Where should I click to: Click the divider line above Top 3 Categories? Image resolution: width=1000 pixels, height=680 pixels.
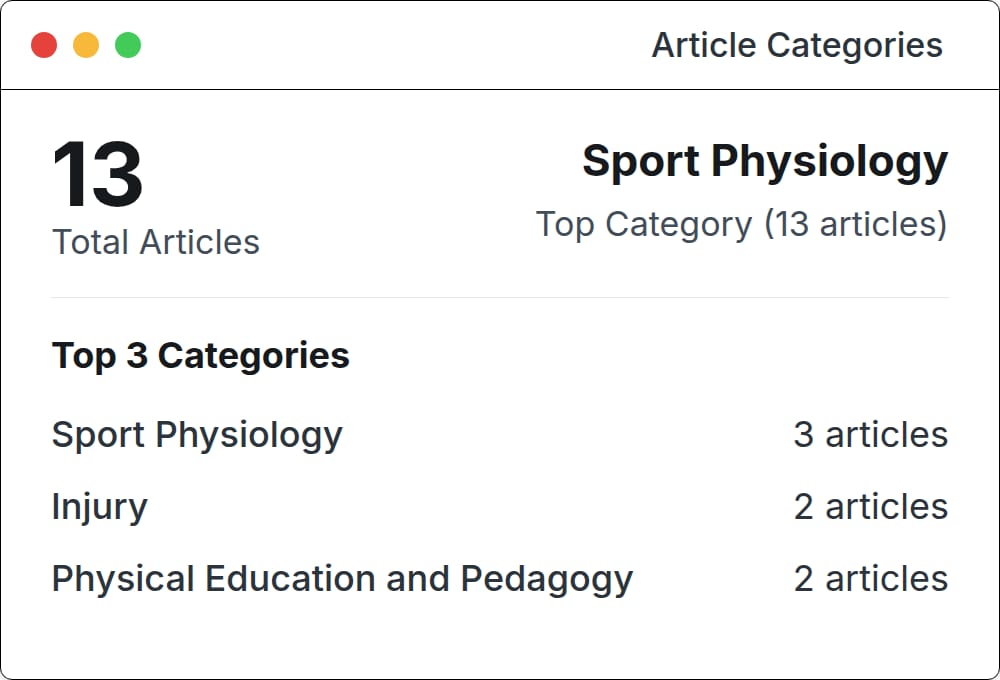pos(500,297)
